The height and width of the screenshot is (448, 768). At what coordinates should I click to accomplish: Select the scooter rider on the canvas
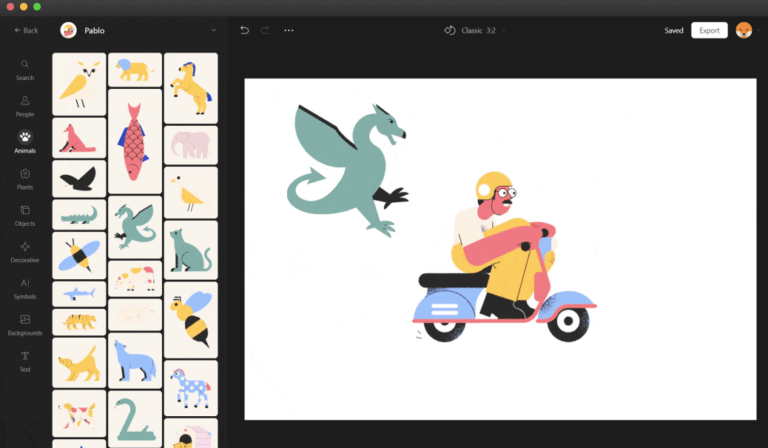click(x=504, y=257)
